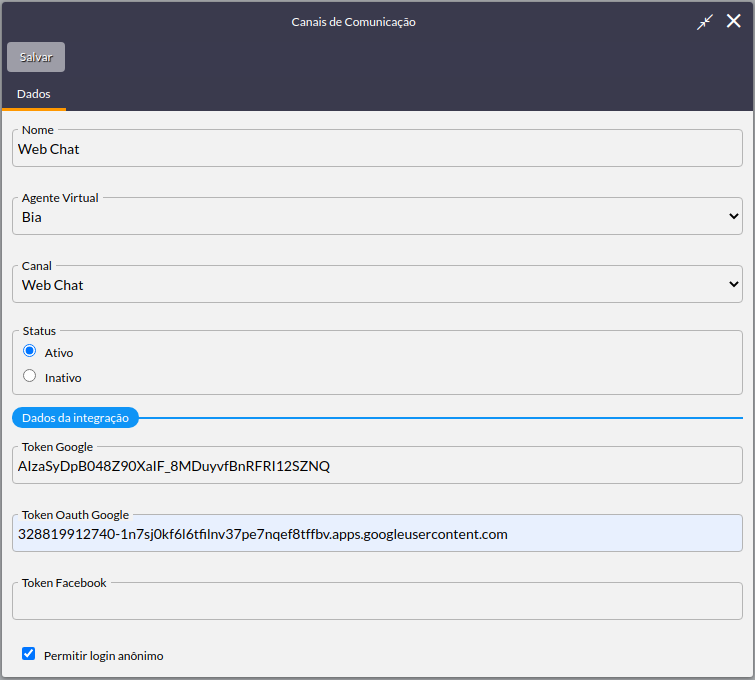Click the Permitir login anônimo label text

(x=104, y=656)
